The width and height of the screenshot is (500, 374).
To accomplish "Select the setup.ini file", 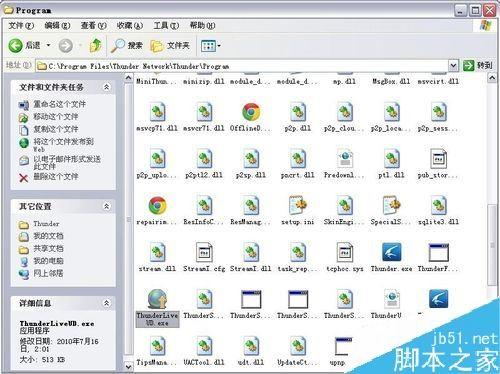I will tap(298, 211).
